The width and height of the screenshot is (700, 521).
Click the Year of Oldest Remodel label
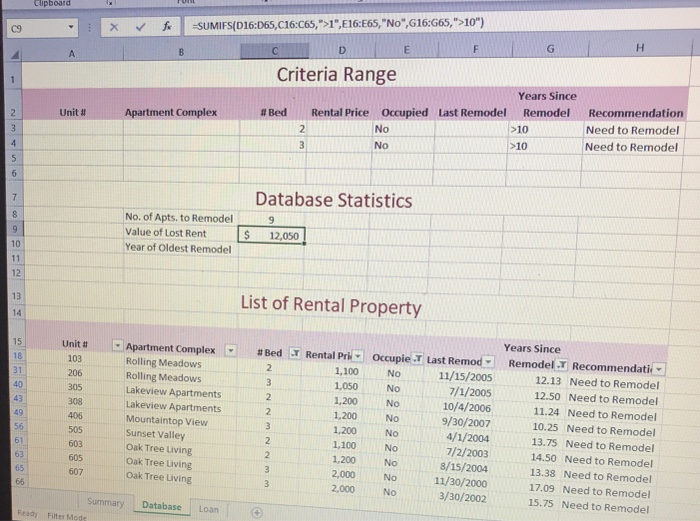(x=178, y=248)
